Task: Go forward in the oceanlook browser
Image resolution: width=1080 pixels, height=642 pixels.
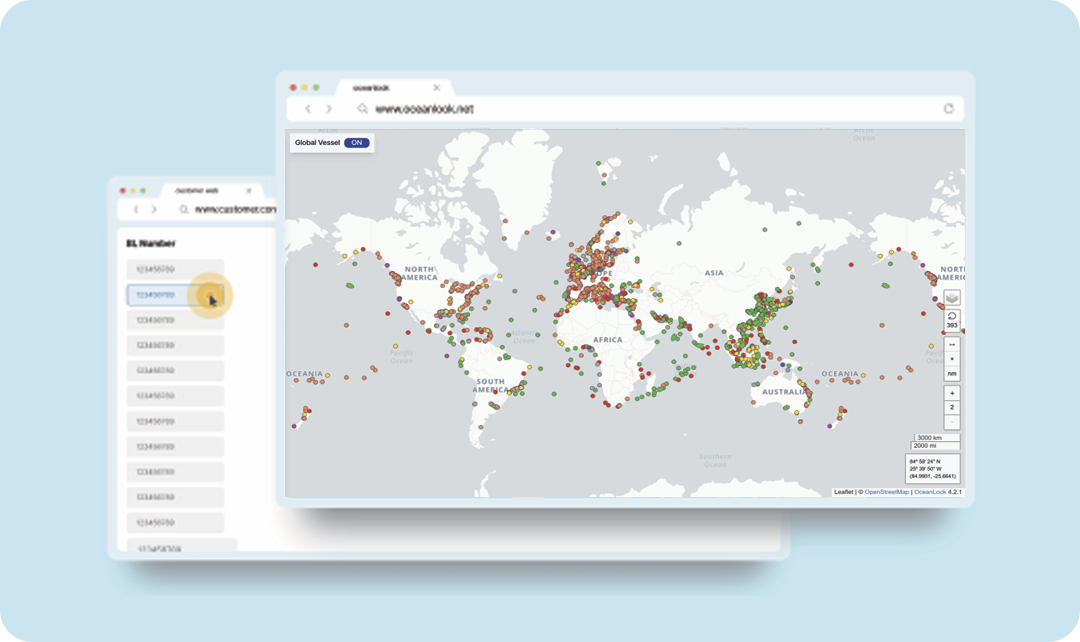Action: pyautogui.click(x=328, y=109)
